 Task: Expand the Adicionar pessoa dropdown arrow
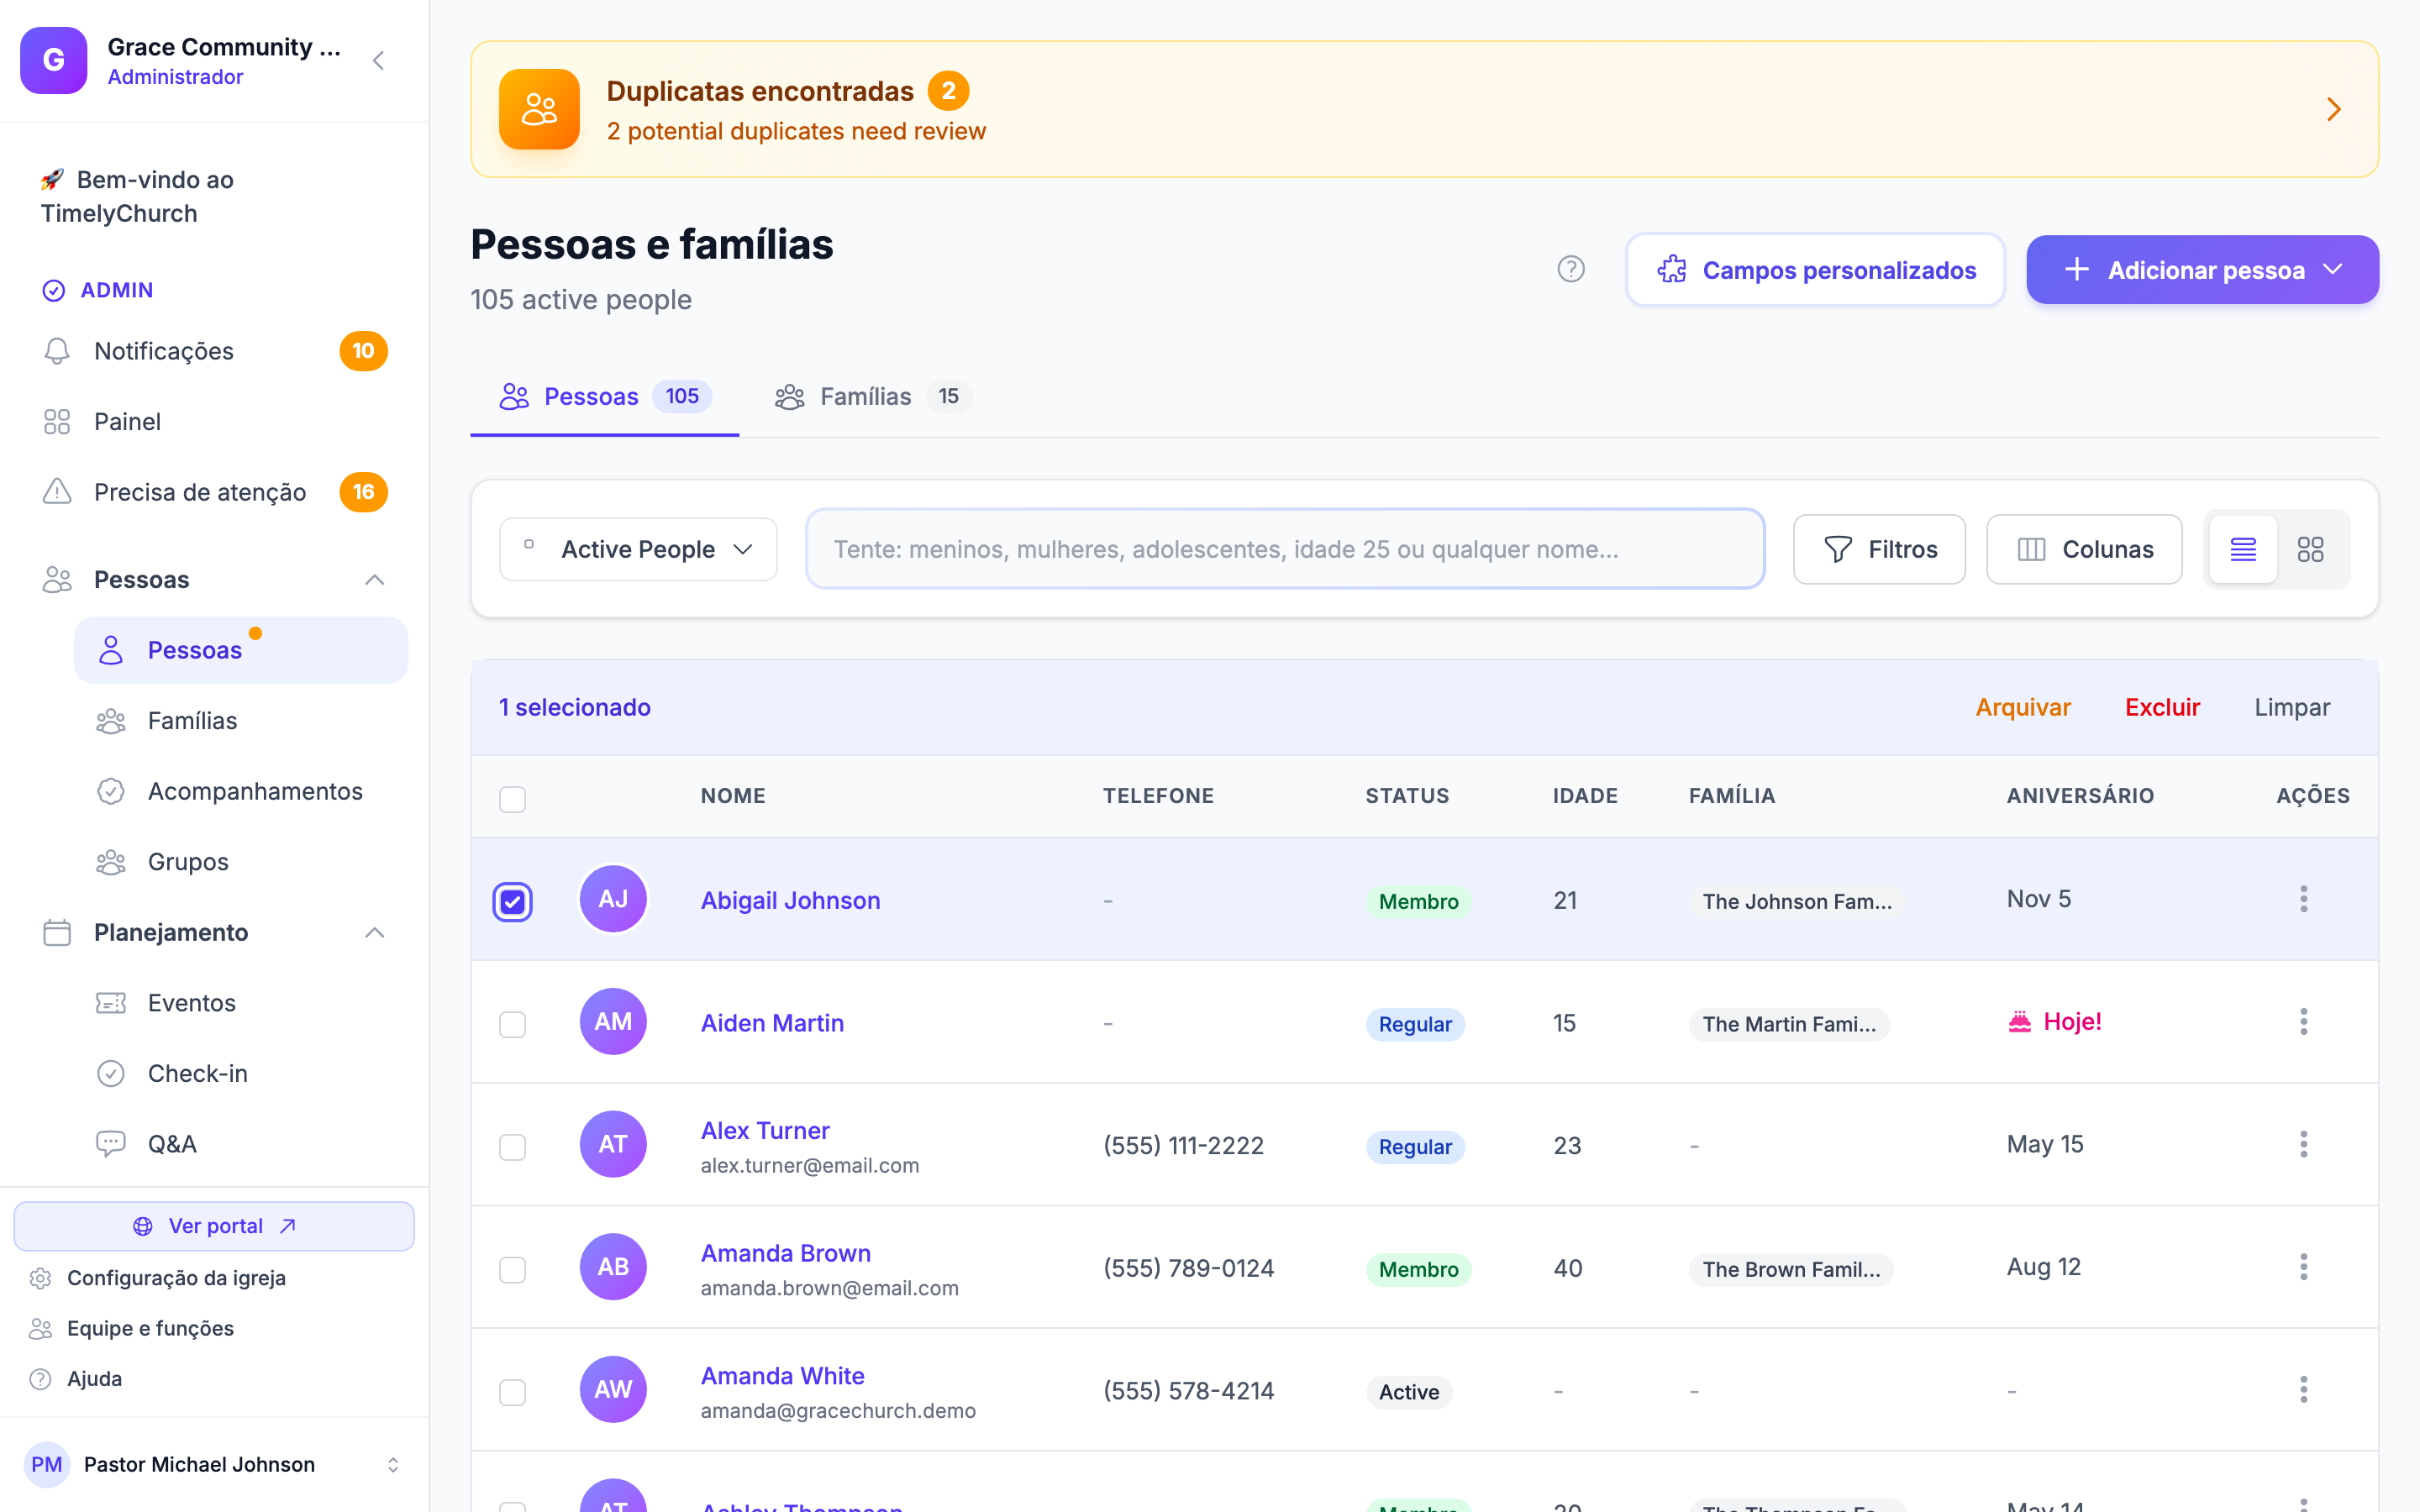pyautogui.click(x=2333, y=270)
